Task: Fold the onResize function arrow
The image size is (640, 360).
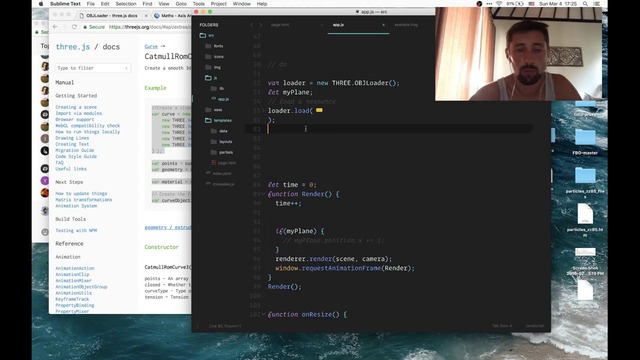Action: (x=264, y=314)
